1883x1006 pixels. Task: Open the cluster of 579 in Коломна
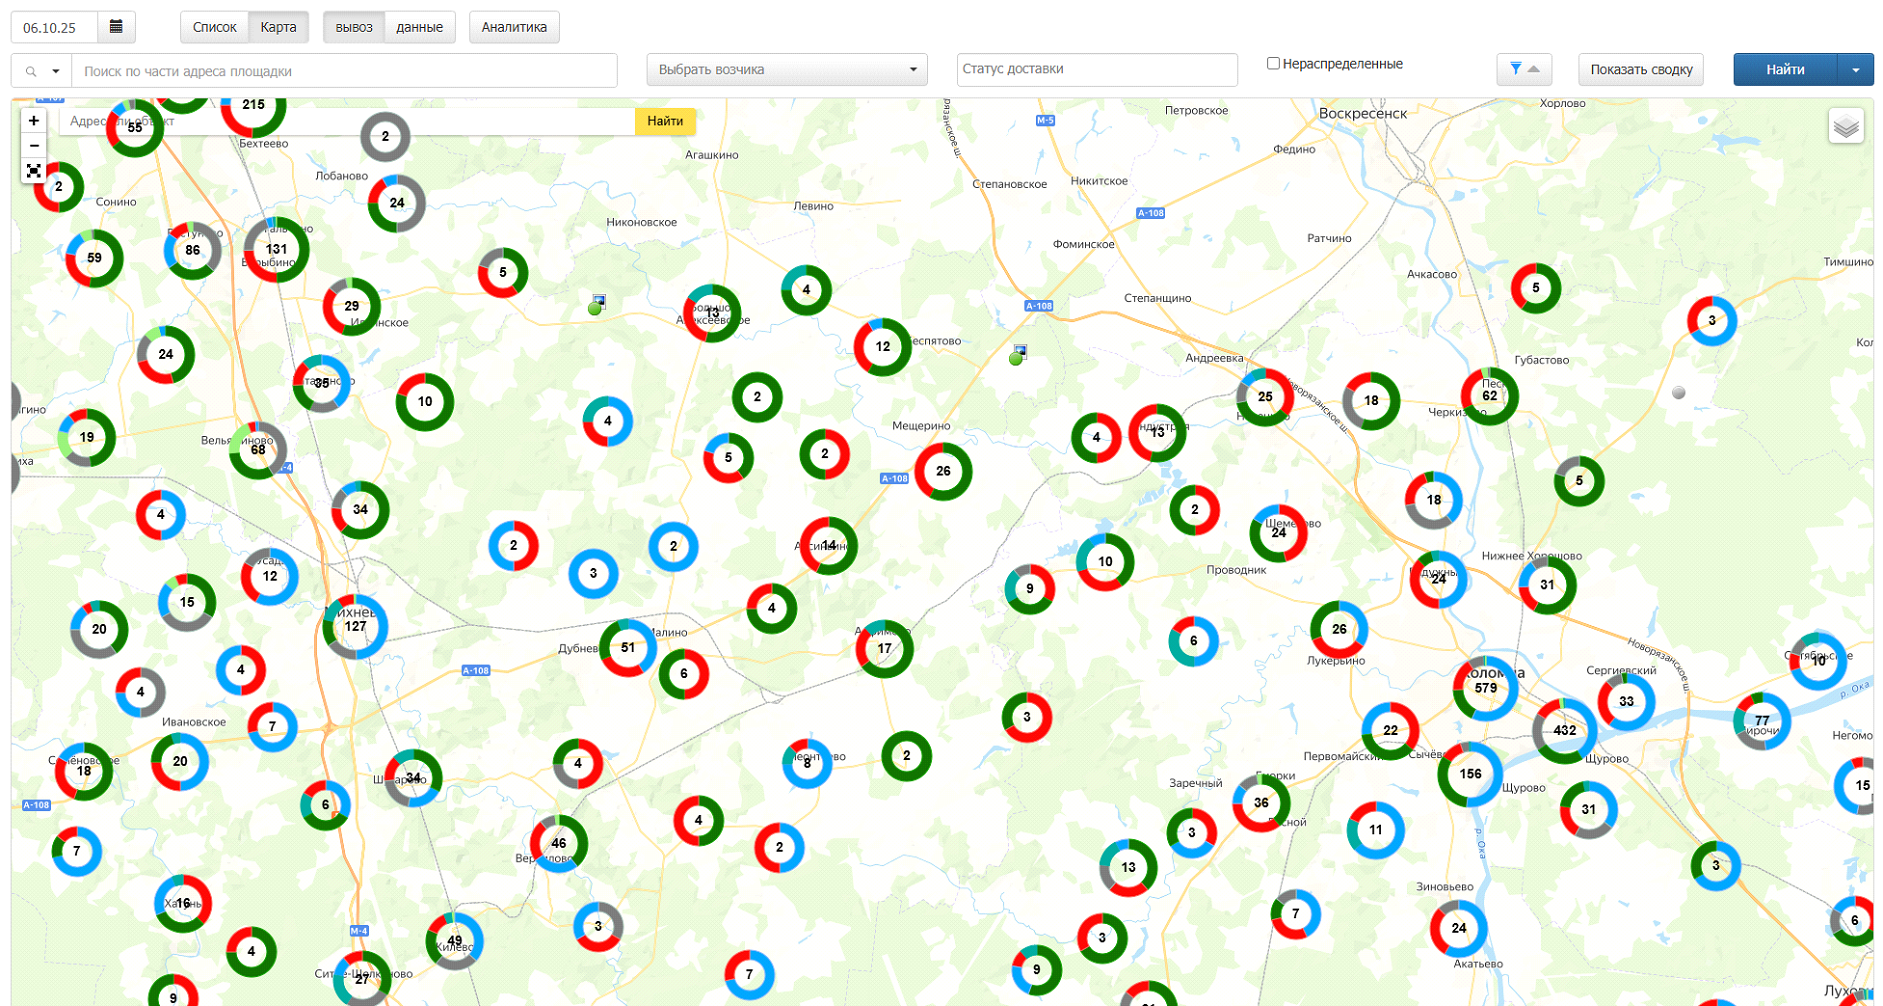1485,688
